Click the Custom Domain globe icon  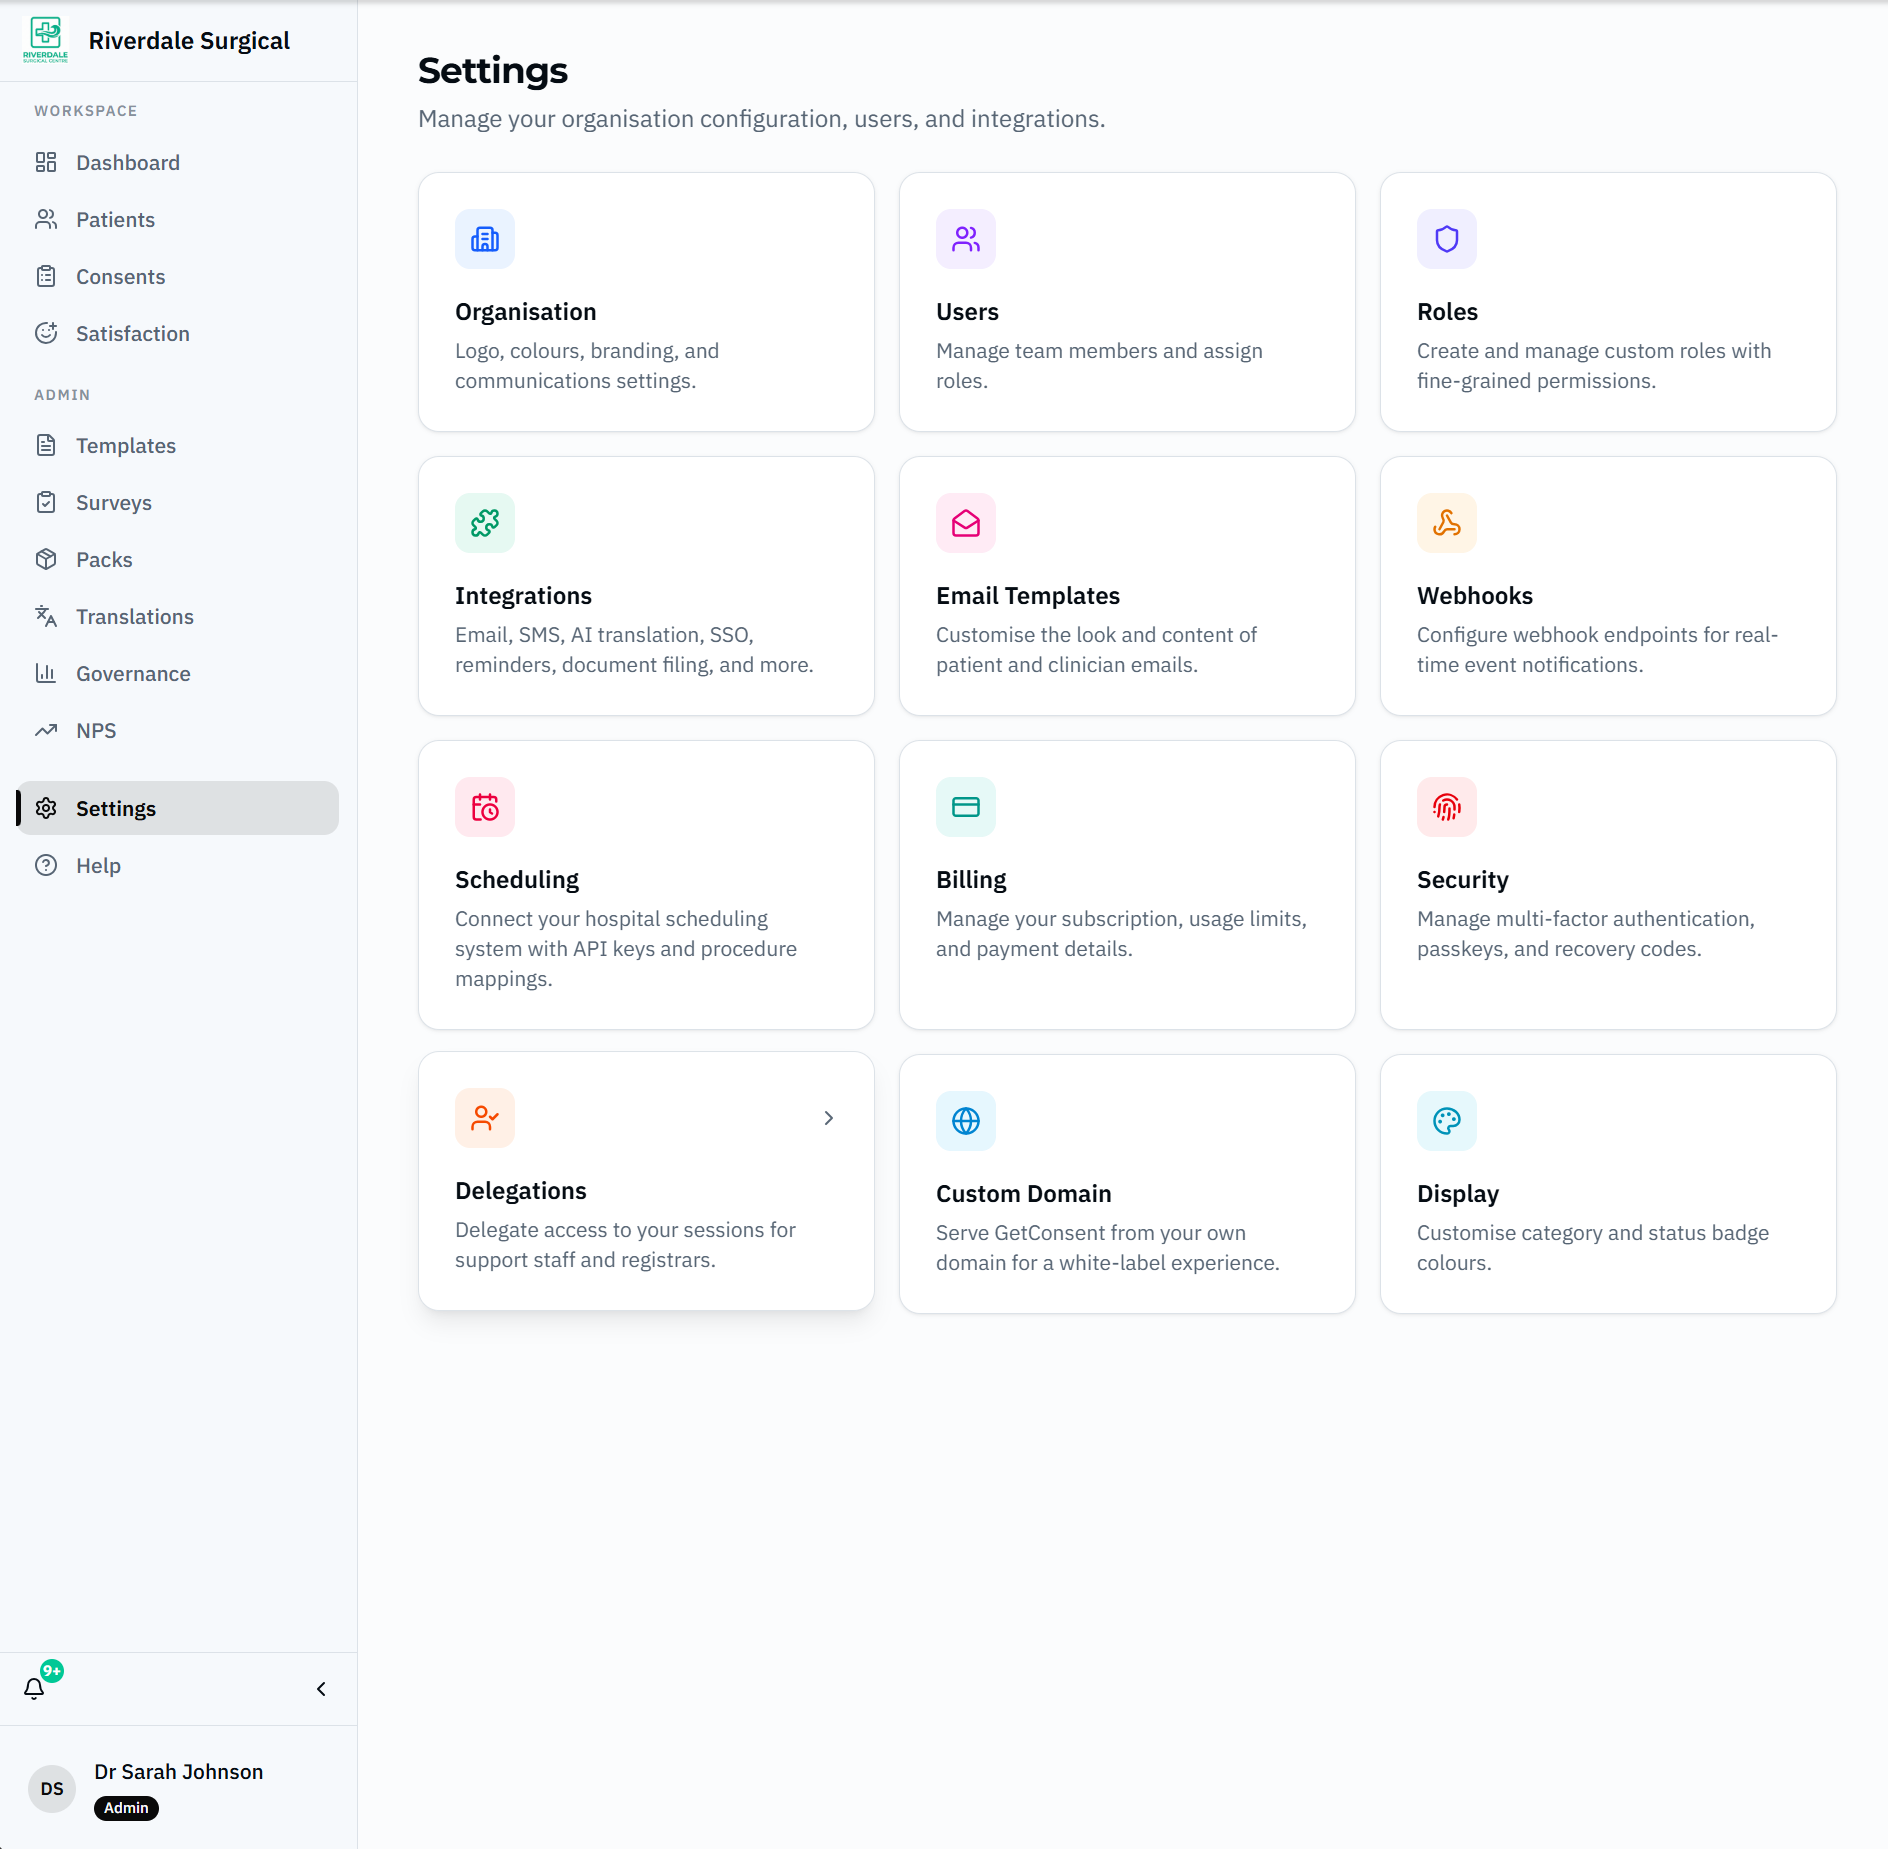pyautogui.click(x=965, y=1120)
